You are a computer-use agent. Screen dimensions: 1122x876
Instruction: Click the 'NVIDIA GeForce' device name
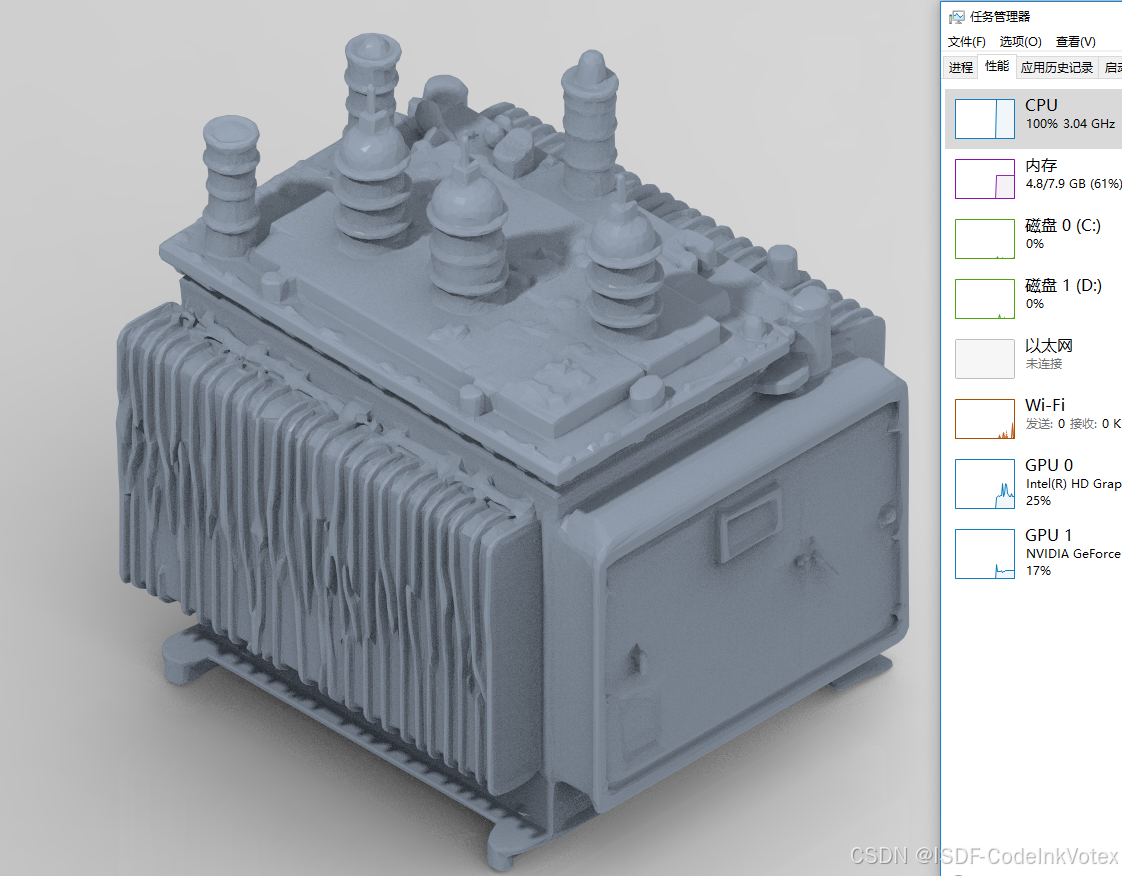[1073, 554]
